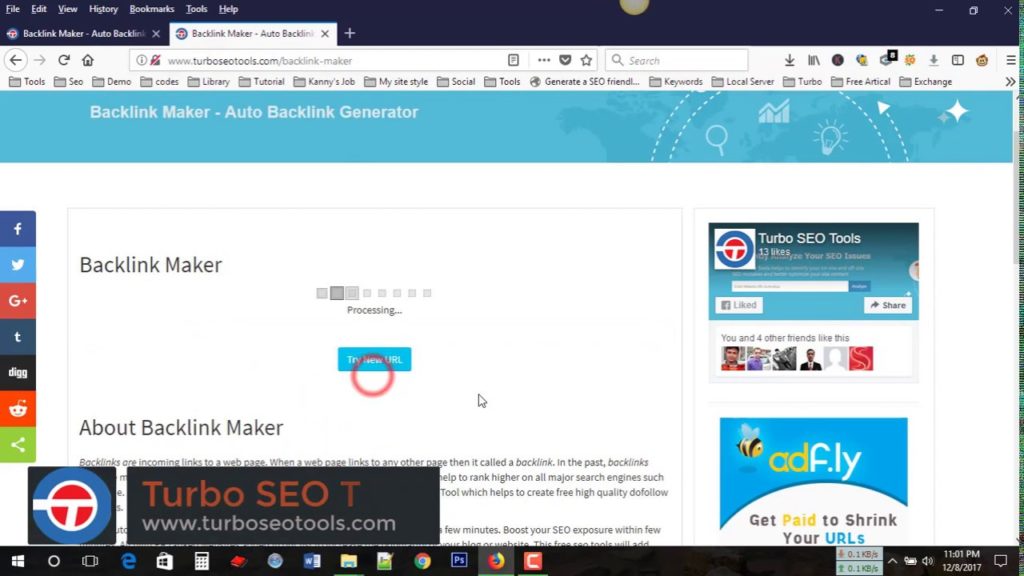Show sidebars icon in toolbar
1024x576 pixels.
[958, 60]
